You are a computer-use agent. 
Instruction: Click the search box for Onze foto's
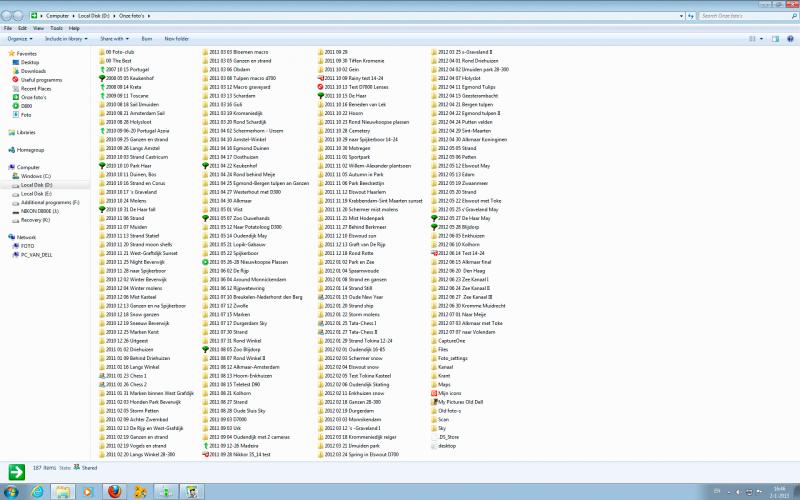click(744, 16)
